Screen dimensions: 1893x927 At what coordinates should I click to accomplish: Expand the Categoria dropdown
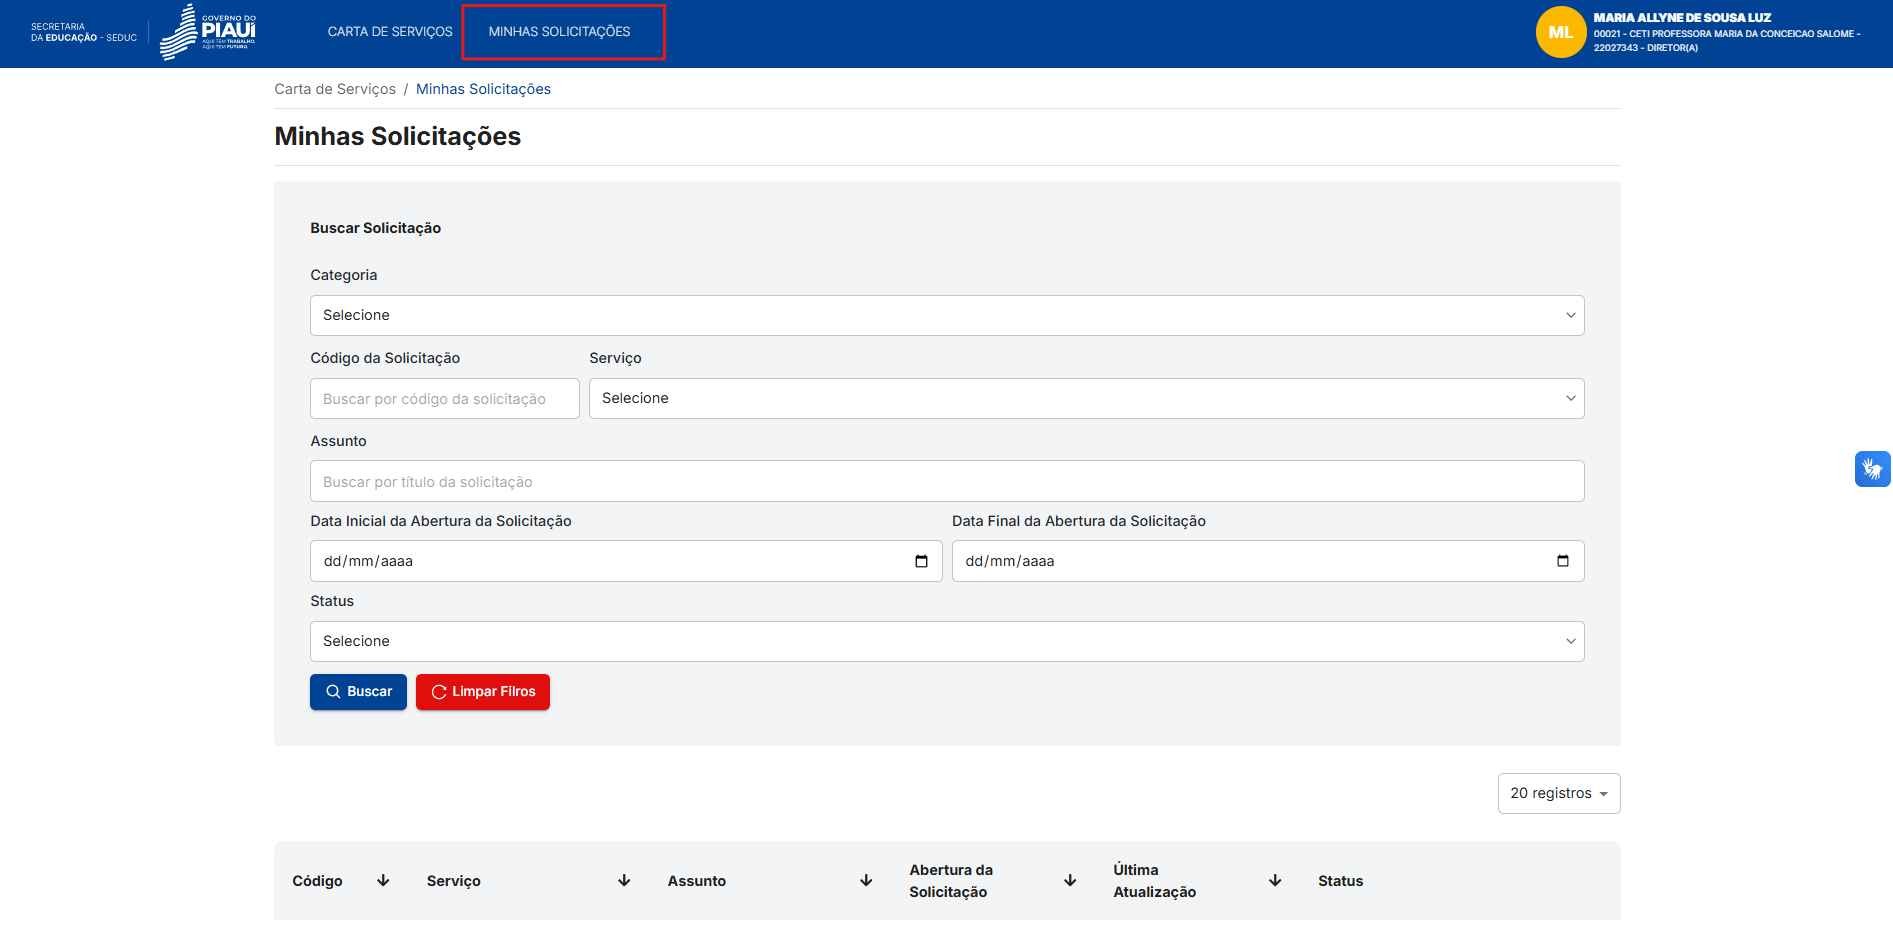coord(946,316)
